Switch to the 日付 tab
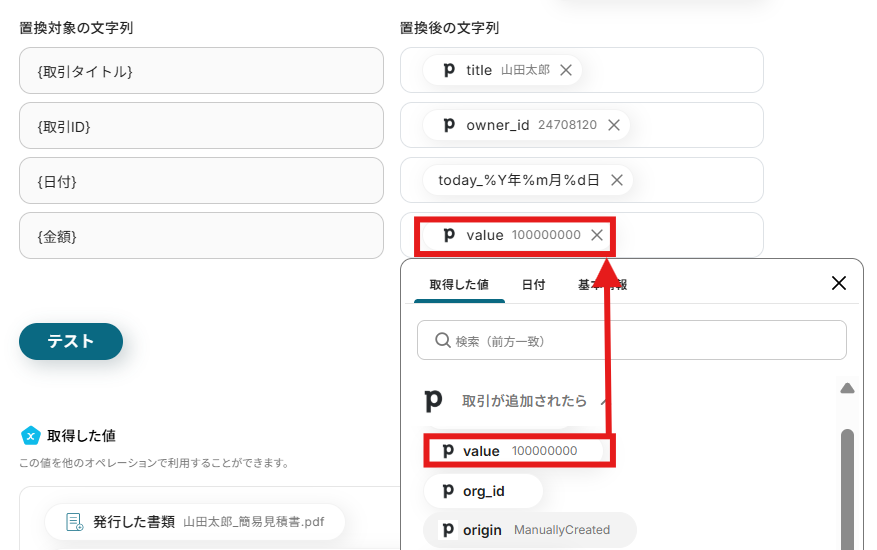877x550 pixels. click(x=533, y=285)
